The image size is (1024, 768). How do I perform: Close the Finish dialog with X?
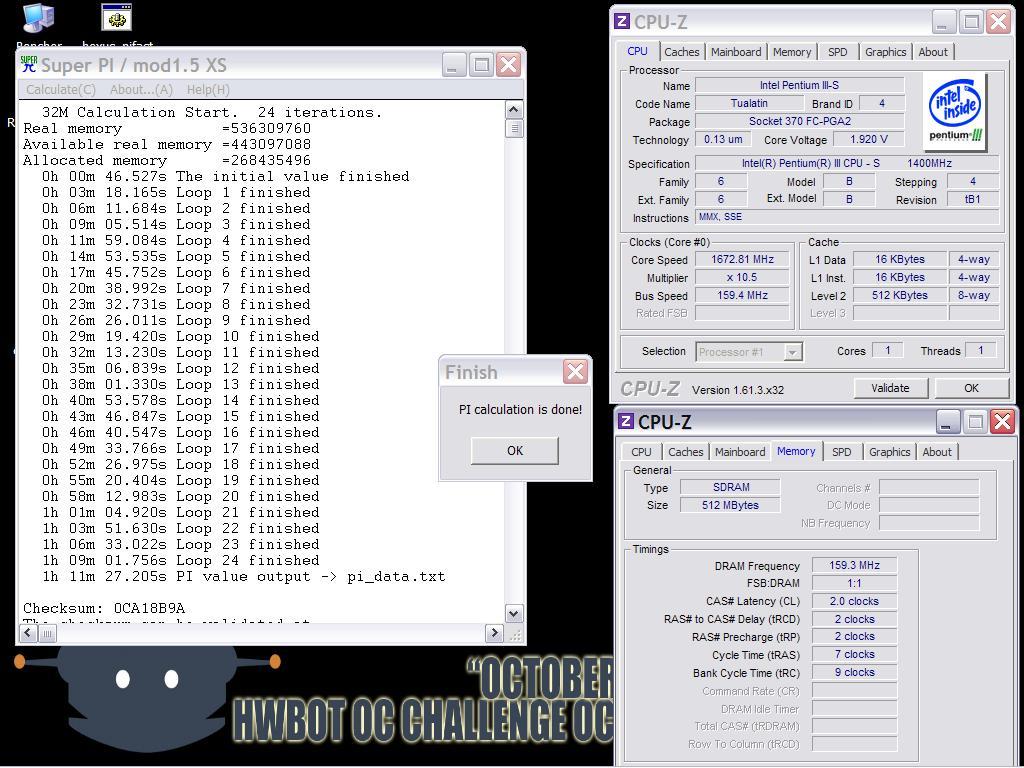point(575,372)
